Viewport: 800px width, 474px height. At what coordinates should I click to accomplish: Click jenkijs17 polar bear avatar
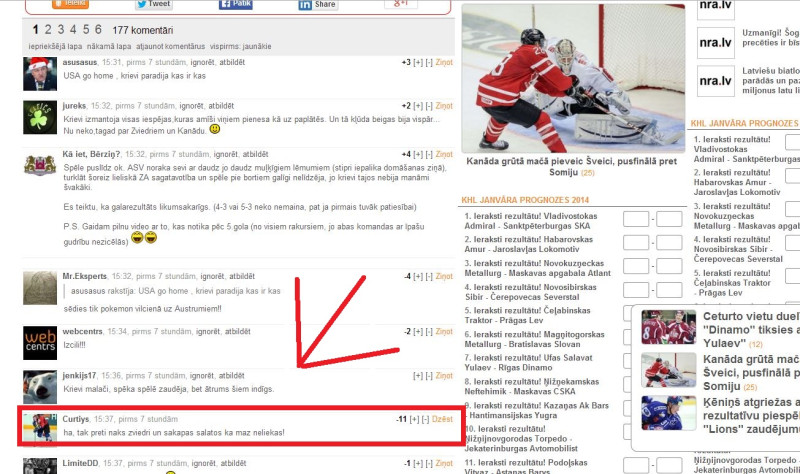[40, 387]
